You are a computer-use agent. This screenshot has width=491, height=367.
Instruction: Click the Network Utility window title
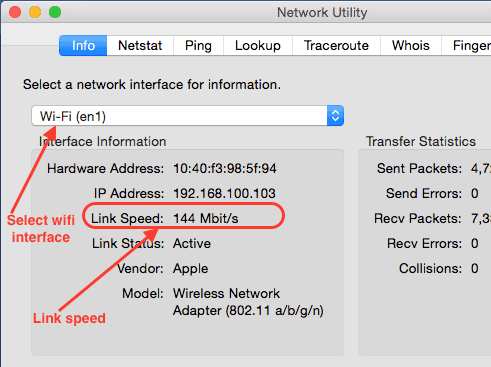[322, 13]
